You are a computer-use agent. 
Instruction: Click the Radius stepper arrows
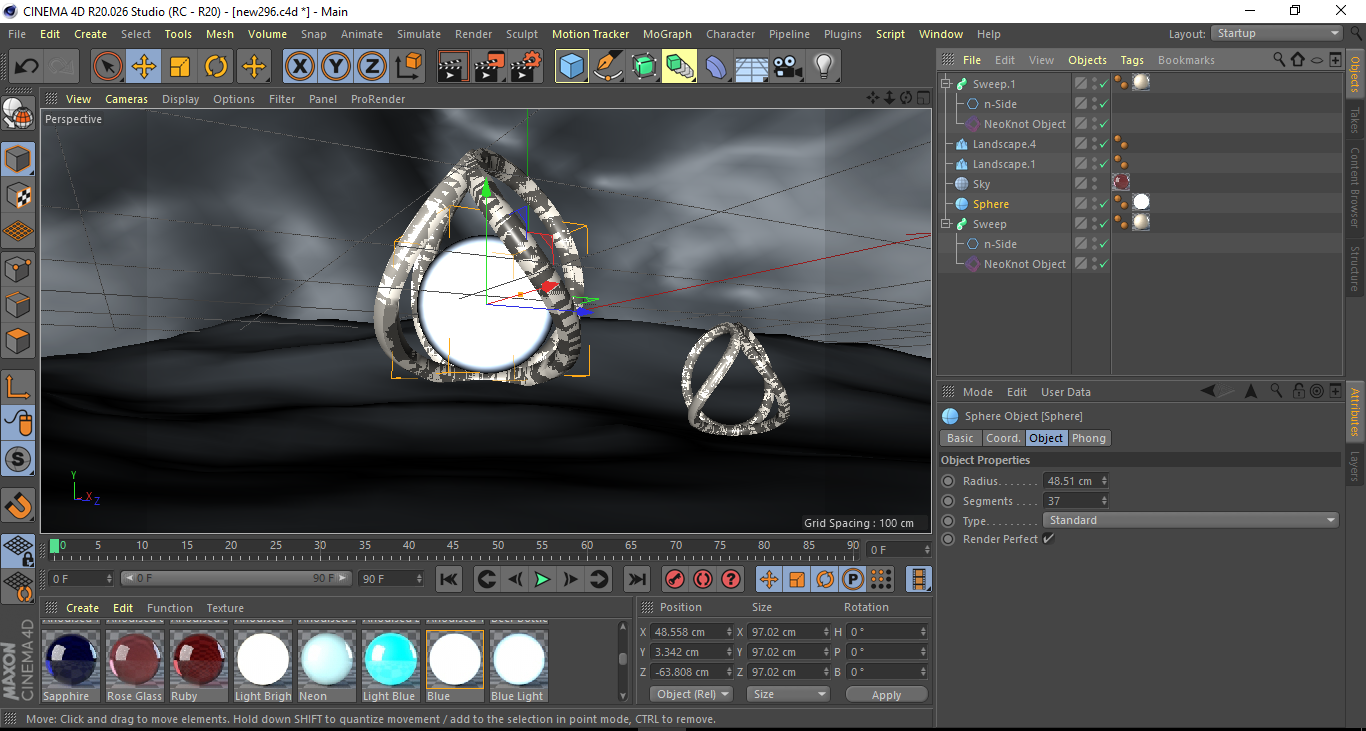click(x=1104, y=481)
